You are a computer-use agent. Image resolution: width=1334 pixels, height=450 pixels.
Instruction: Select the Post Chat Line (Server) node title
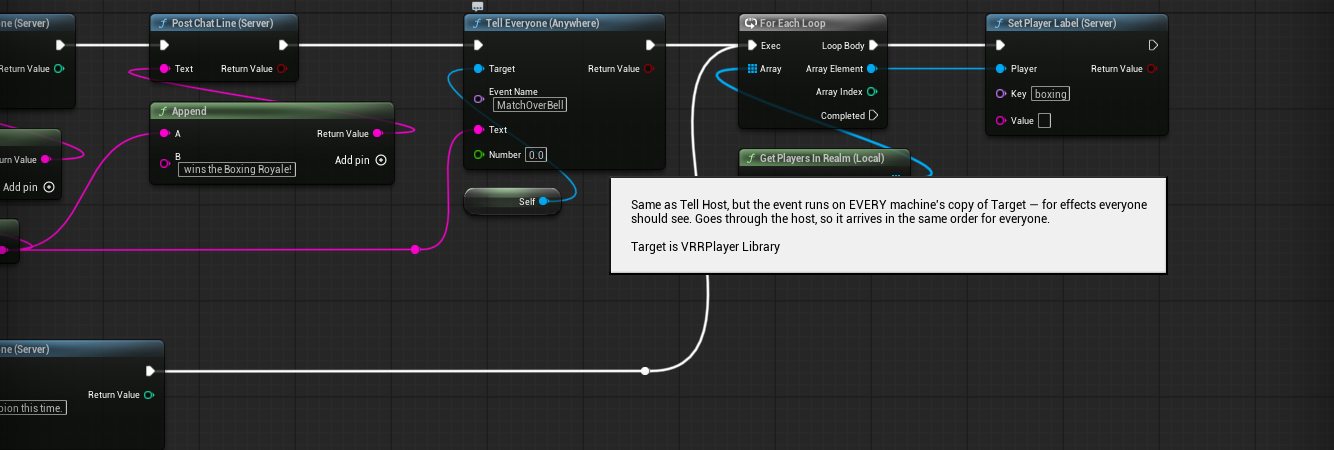coord(222,22)
